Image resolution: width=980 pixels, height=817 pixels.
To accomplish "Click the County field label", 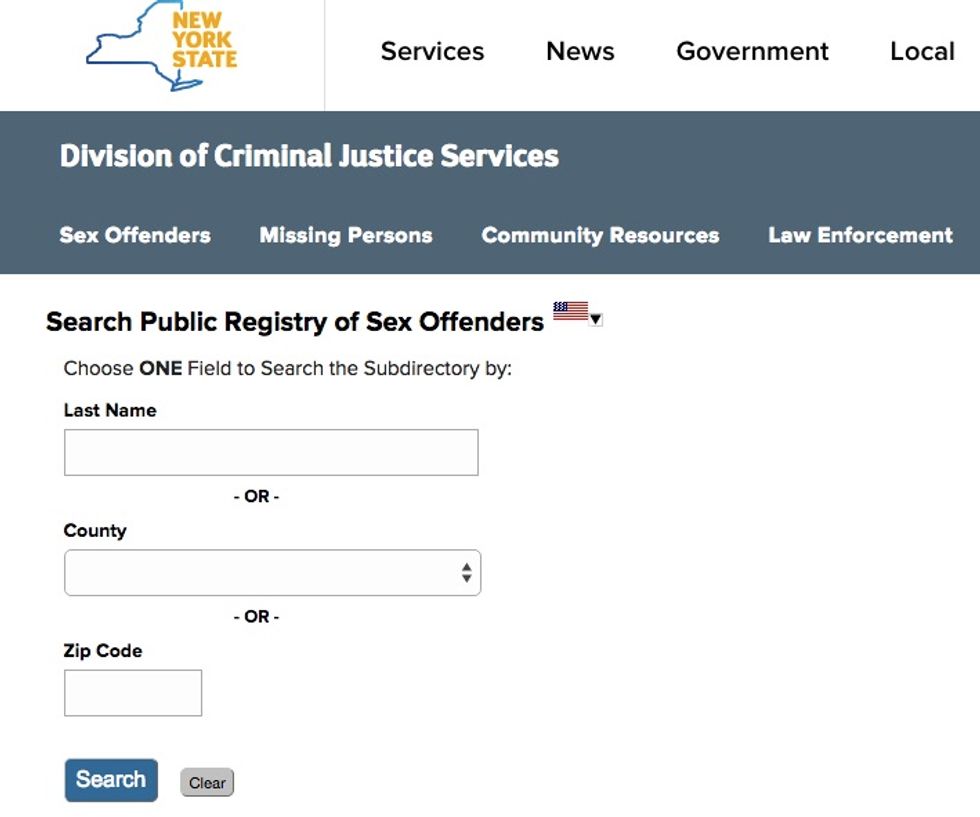I will pyautogui.click(x=95, y=531).
